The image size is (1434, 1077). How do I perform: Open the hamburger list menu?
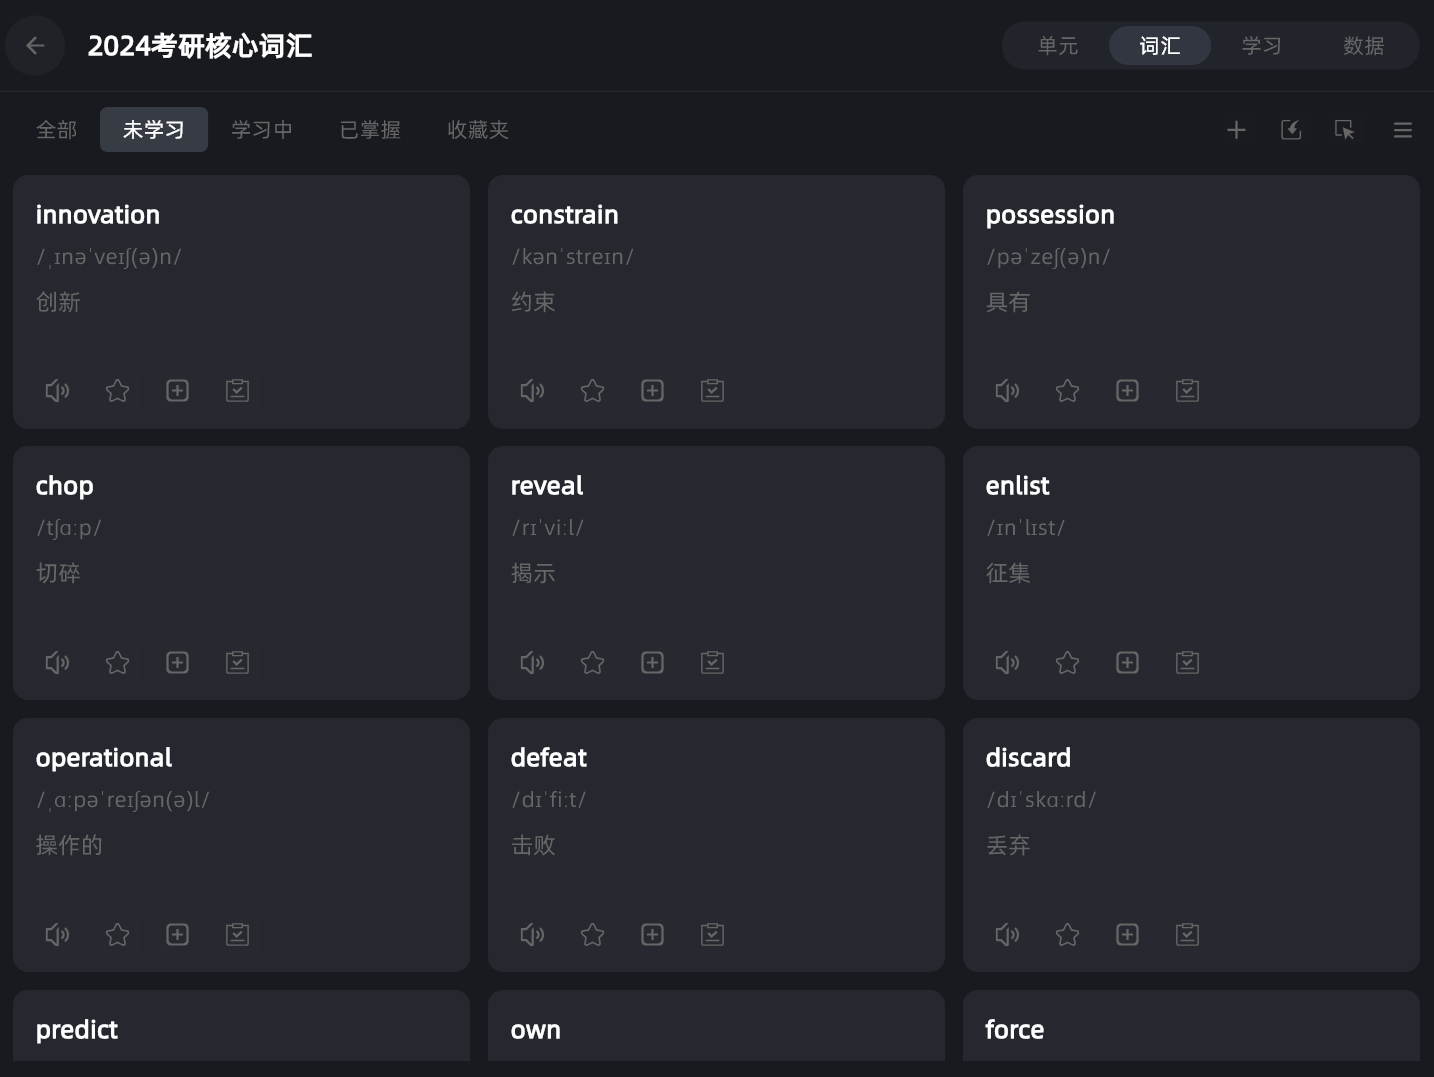[x=1402, y=130]
